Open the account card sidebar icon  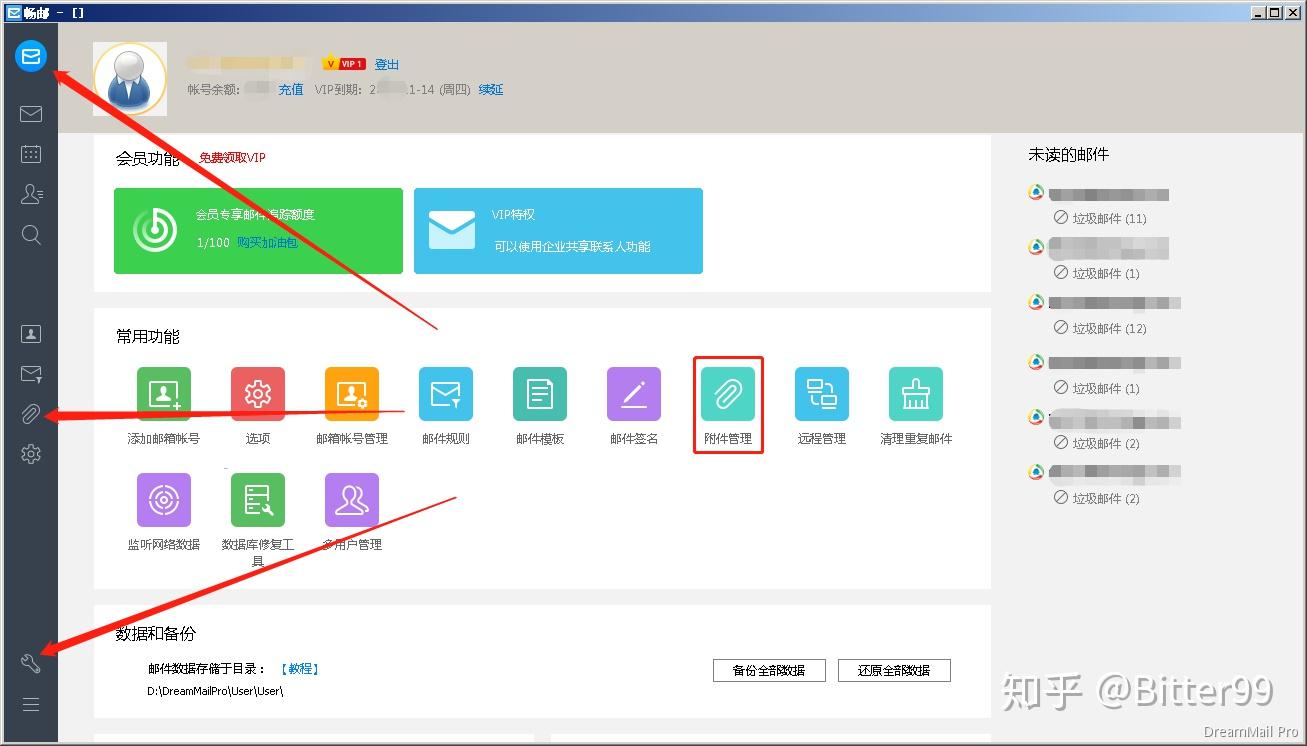pyautogui.click(x=31, y=334)
